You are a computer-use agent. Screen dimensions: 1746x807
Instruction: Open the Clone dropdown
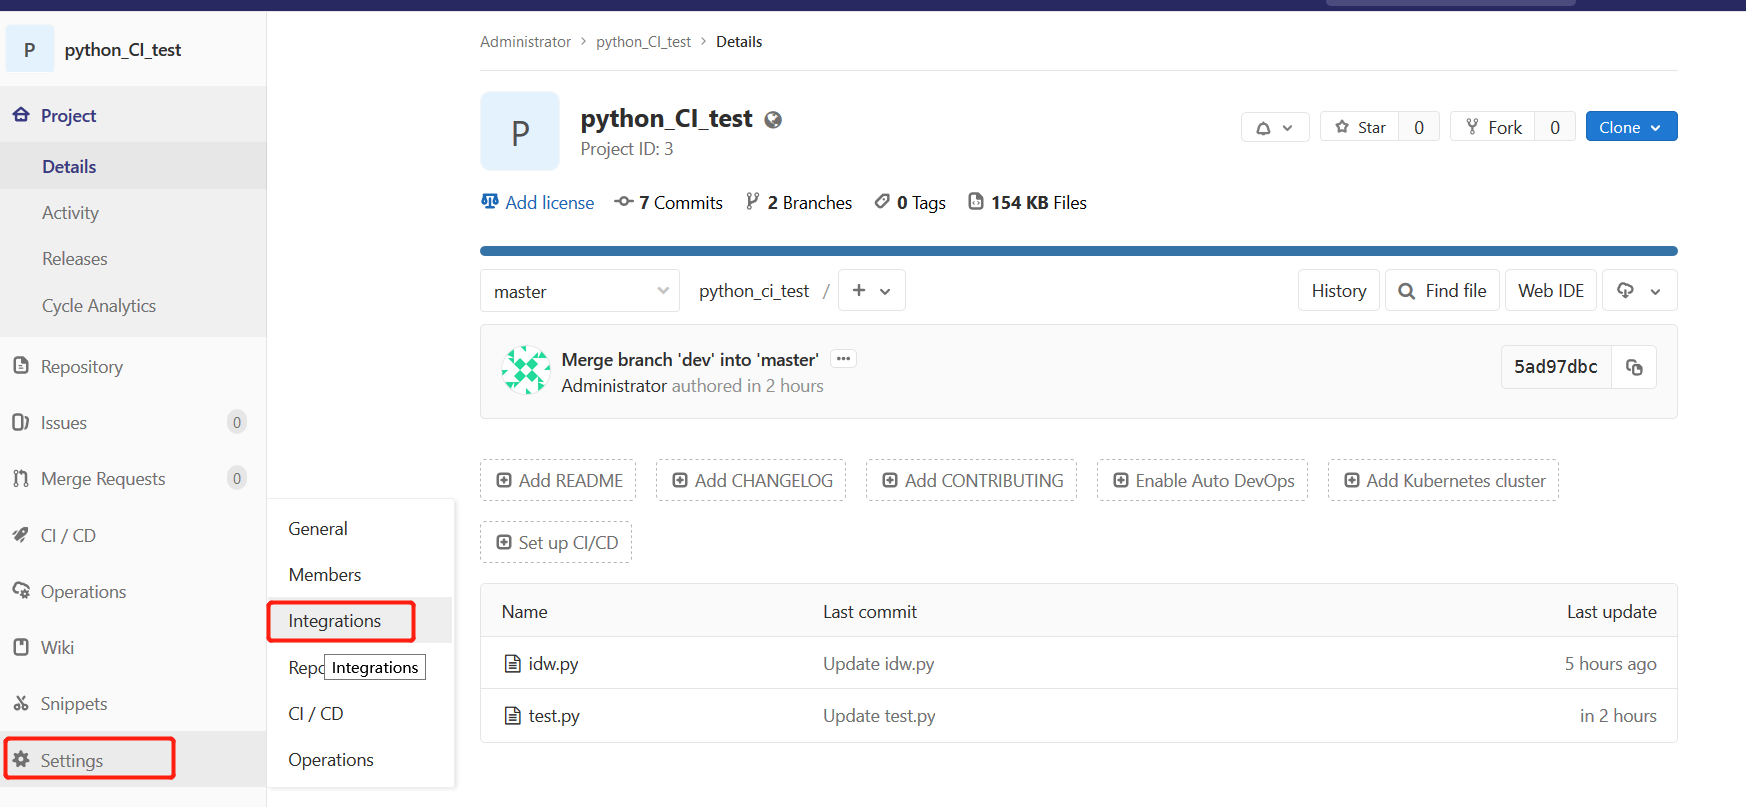coord(1631,127)
